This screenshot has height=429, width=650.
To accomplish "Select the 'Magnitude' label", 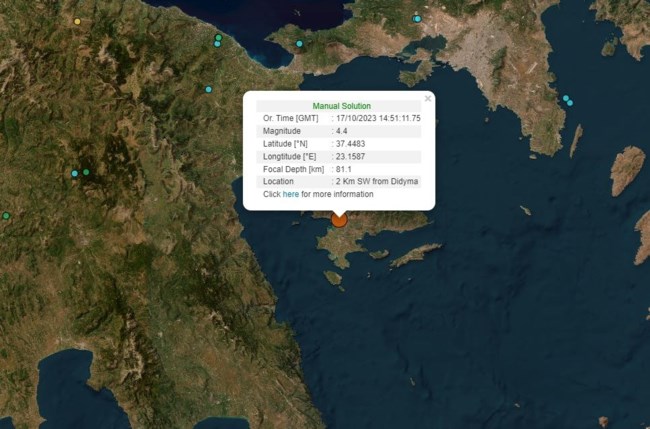I will 281,131.
